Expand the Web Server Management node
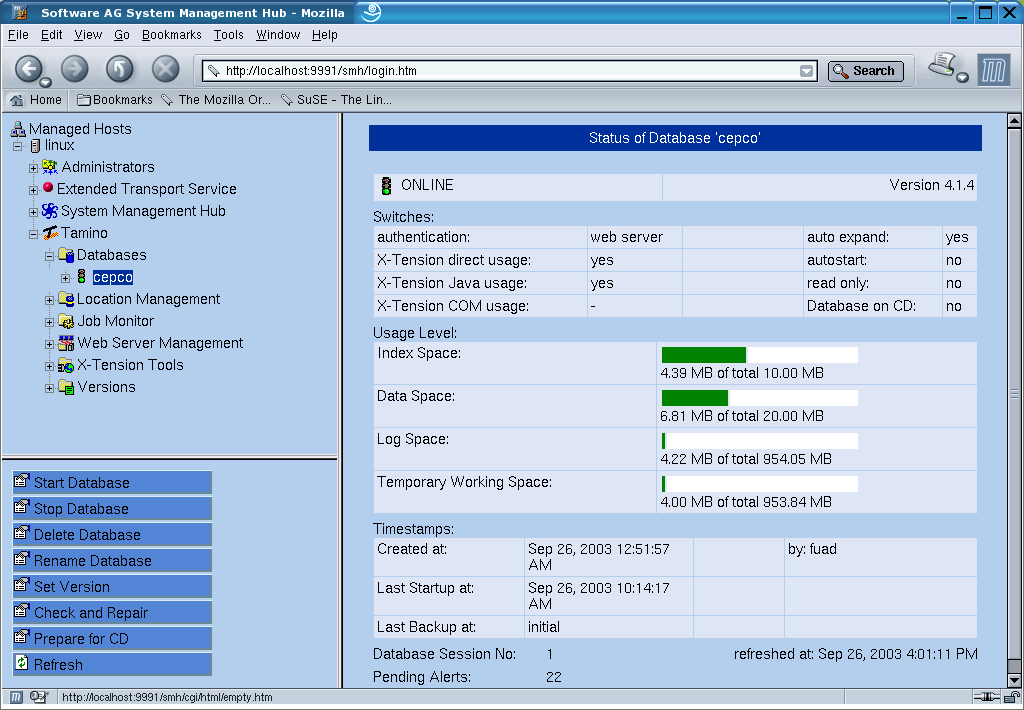Screen dimensions: 1024x710 pyautogui.click(x=49, y=344)
